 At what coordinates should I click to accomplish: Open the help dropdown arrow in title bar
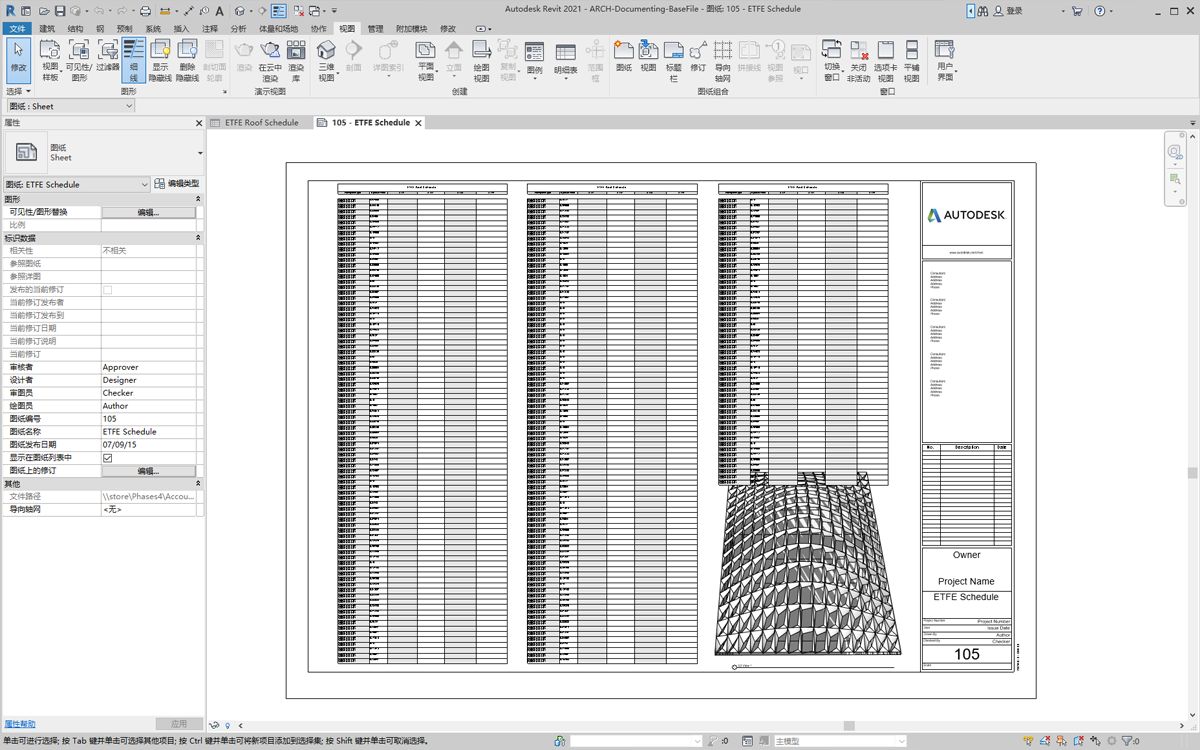point(1111,11)
